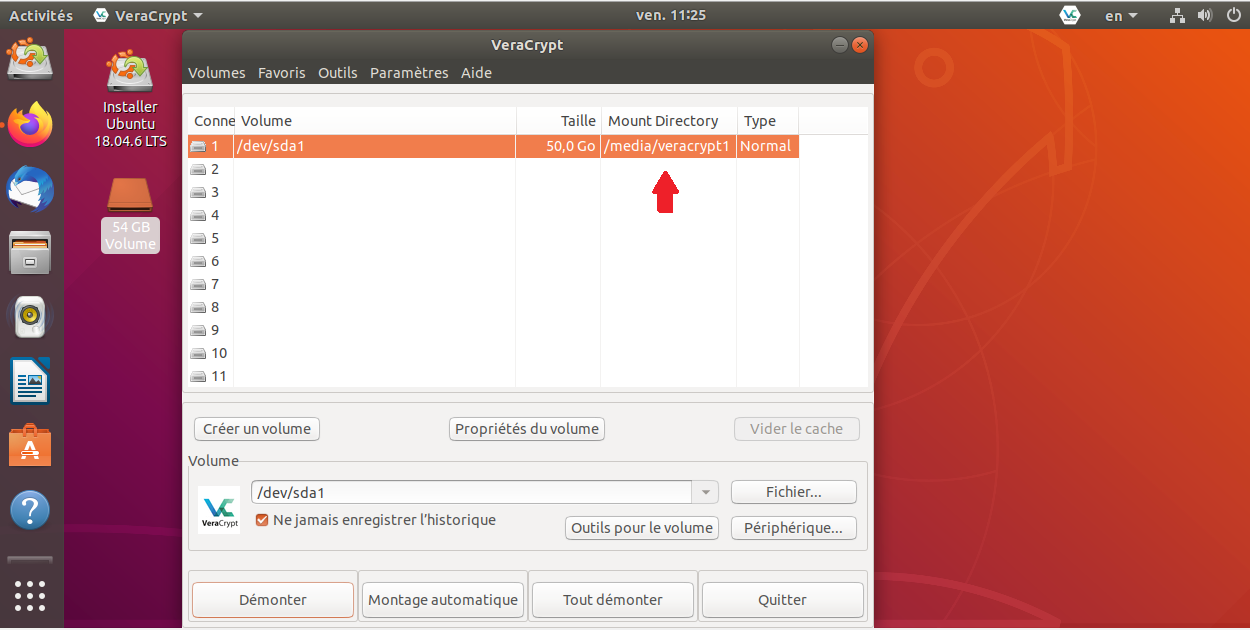The image size is (1250, 630).
Task: Uncheck 'Ne jamais enregistrer l'historique' checkbox
Action: (262, 520)
